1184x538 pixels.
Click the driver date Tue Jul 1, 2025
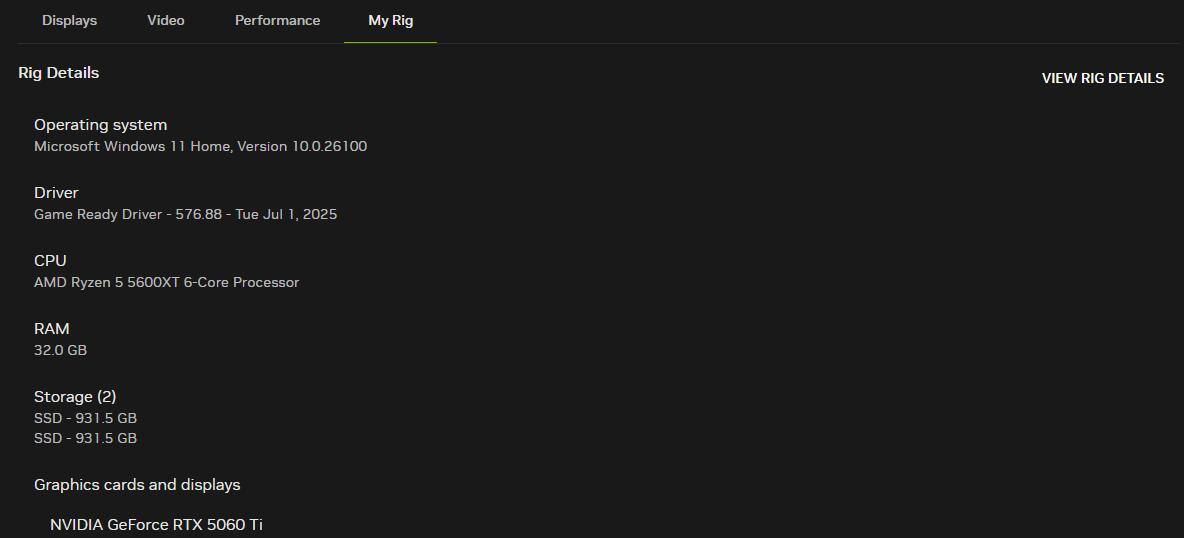click(286, 214)
